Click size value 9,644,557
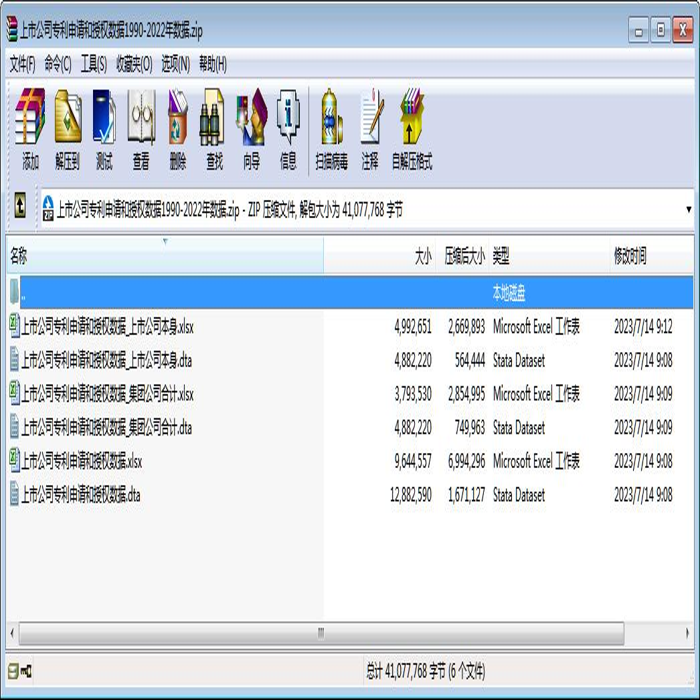Viewport: 700px width, 700px height. pyautogui.click(x=413, y=461)
